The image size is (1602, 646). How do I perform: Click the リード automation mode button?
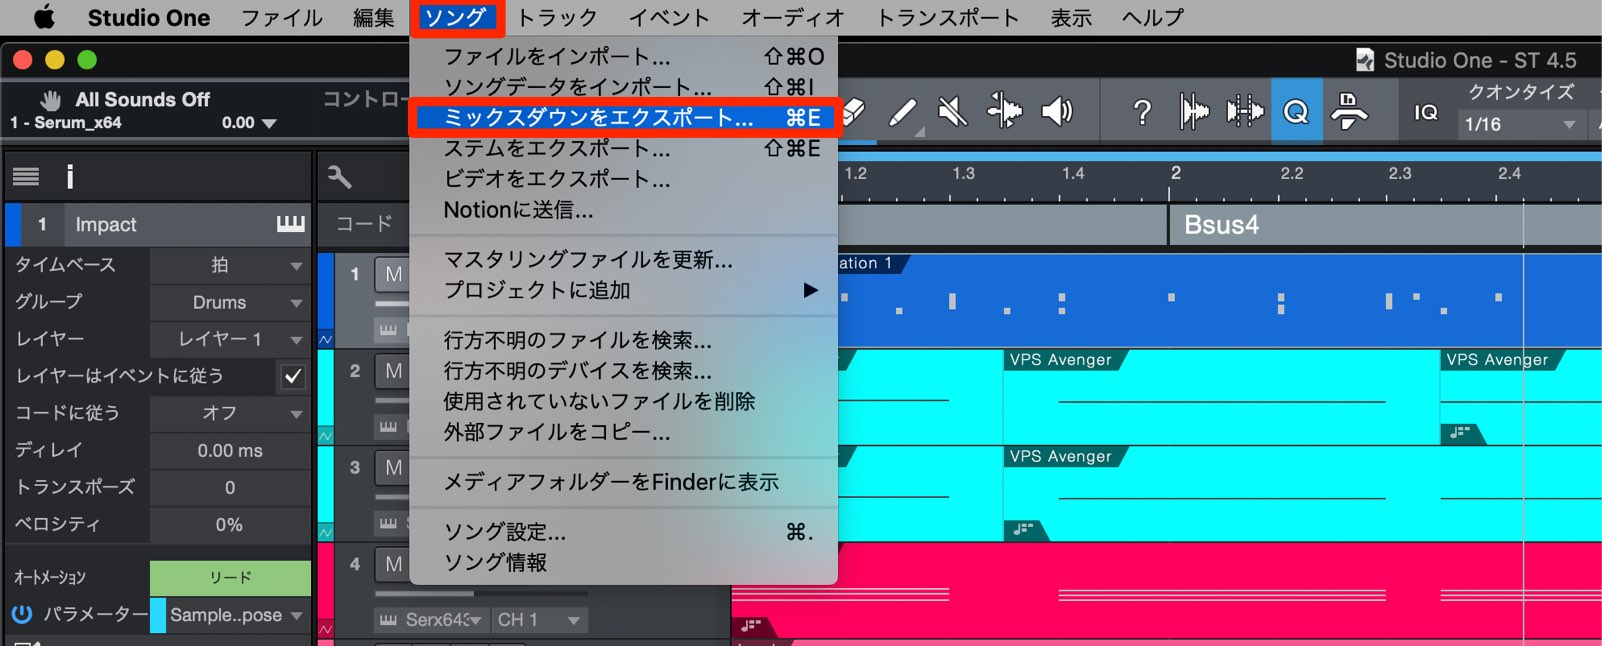coord(230,578)
